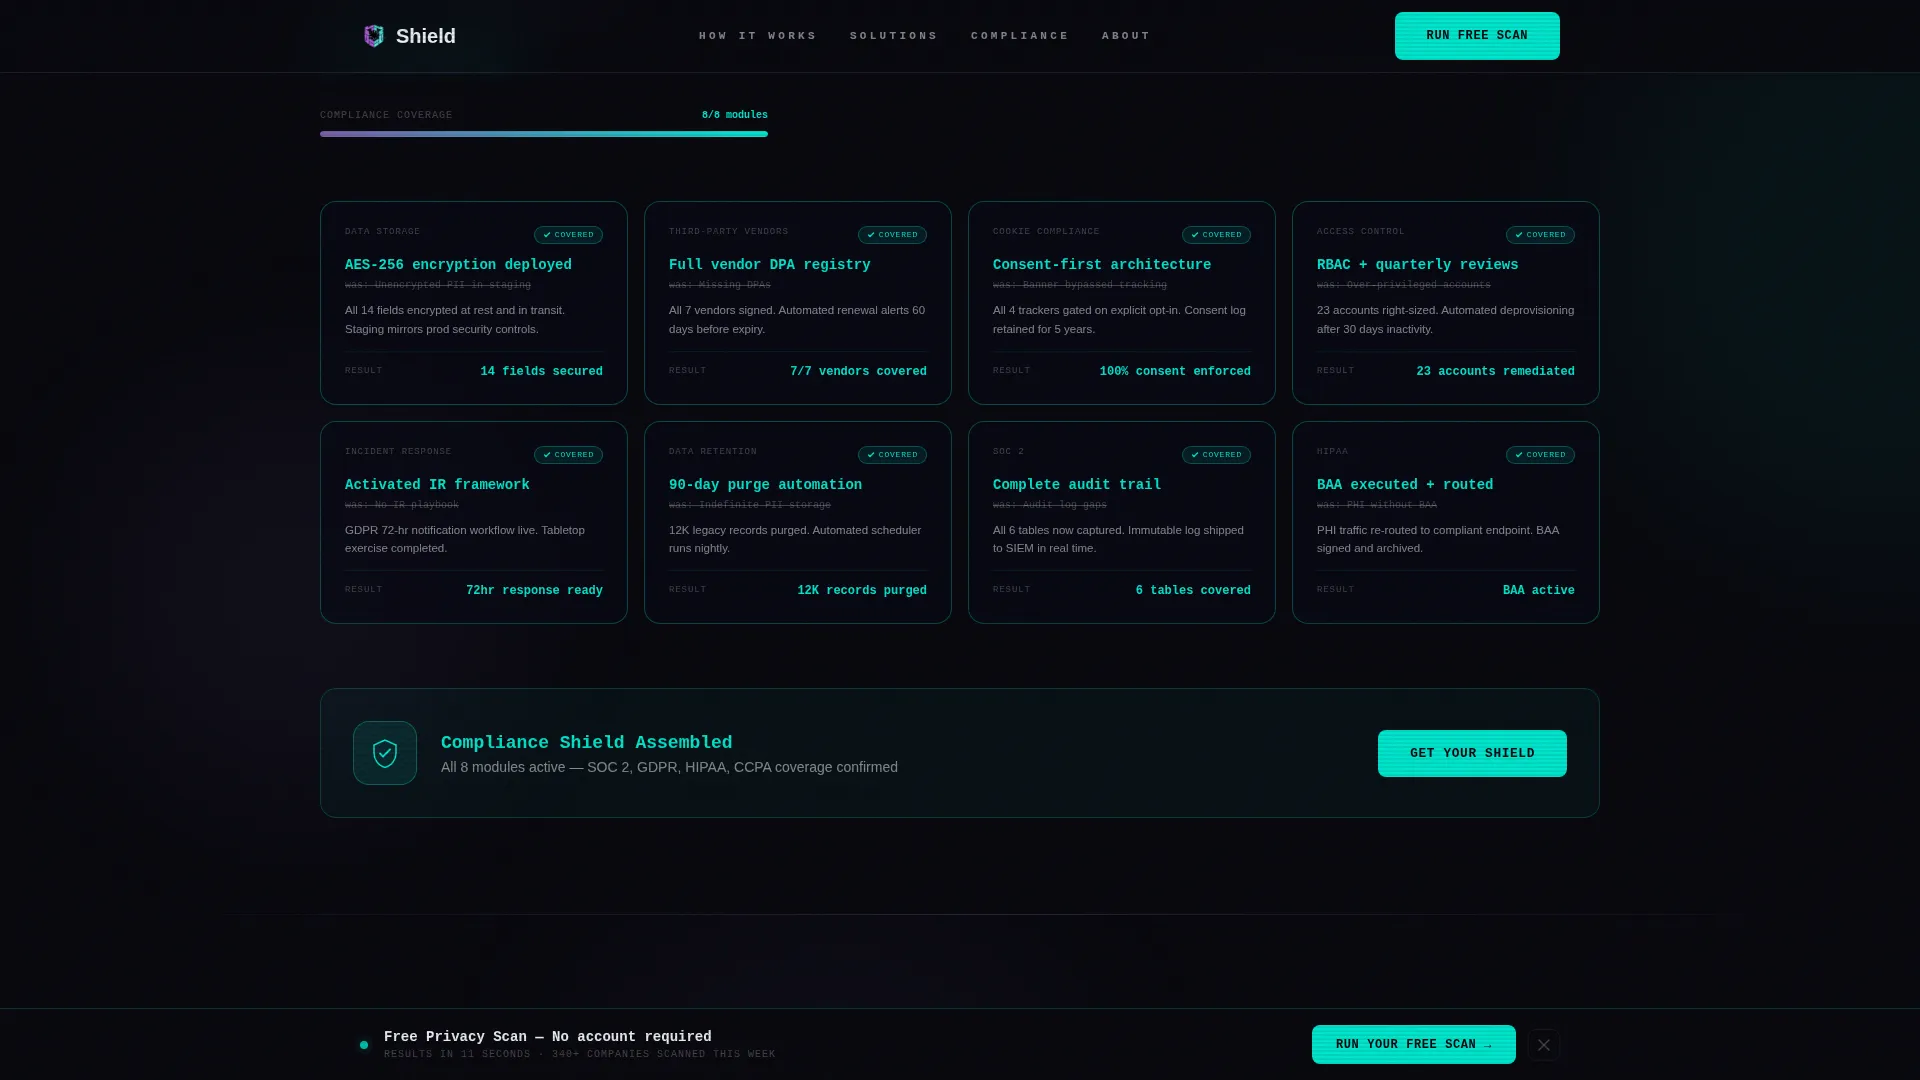Go to Compliance nav link
The image size is (1920, 1080).
[1019, 36]
